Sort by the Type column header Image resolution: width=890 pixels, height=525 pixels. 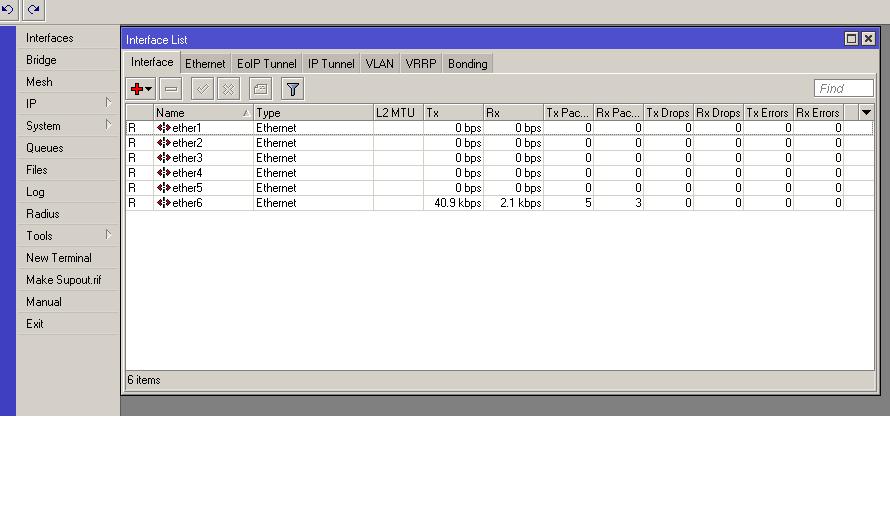[313, 112]
